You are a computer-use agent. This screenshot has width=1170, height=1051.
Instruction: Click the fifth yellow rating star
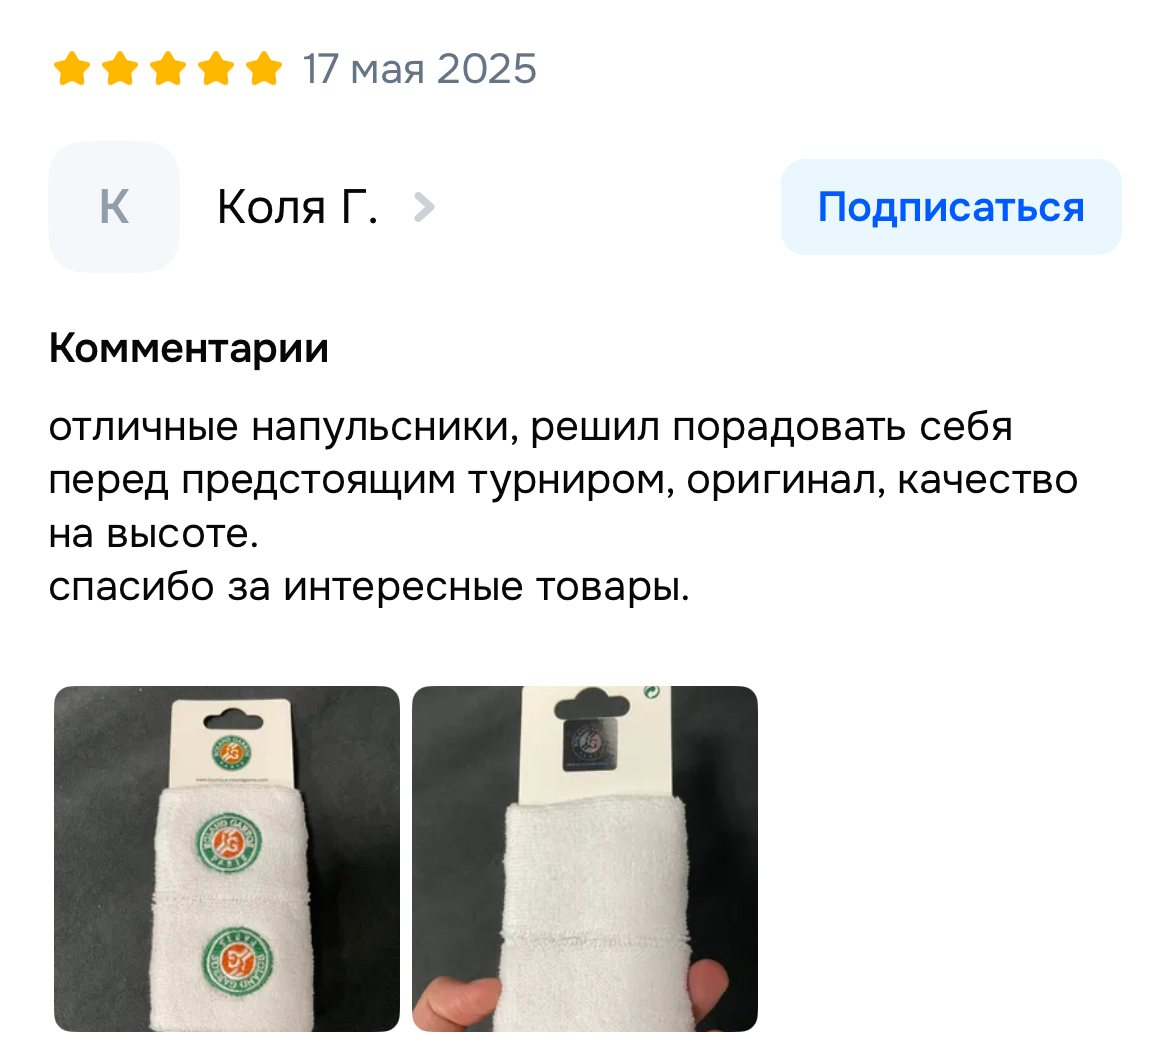(264, 69)
